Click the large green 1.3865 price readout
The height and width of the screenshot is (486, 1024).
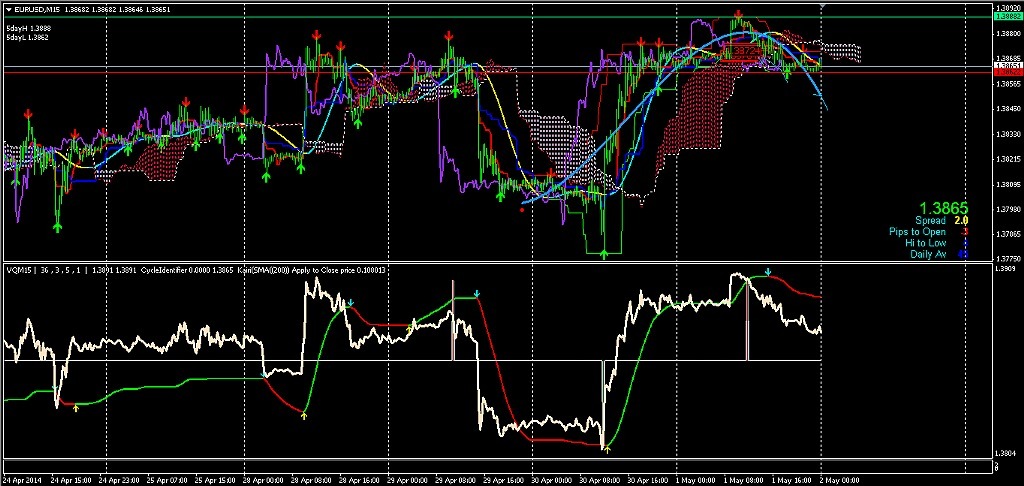pos(943,208)
